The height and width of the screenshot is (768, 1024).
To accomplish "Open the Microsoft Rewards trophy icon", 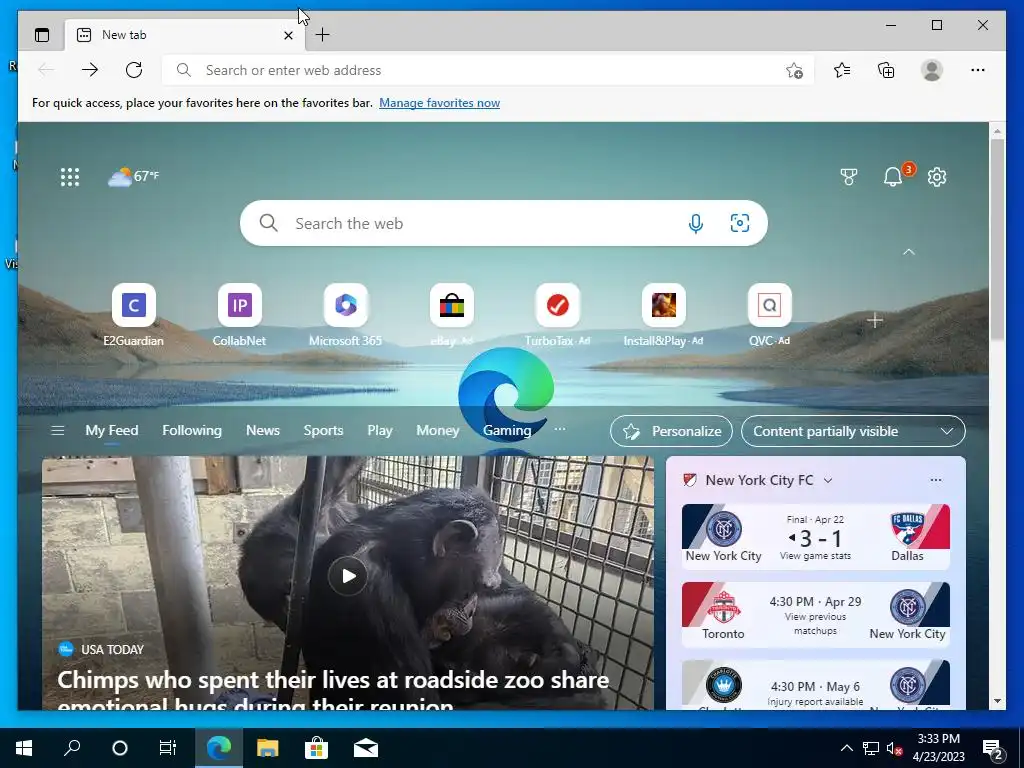I will pos(848,177).
